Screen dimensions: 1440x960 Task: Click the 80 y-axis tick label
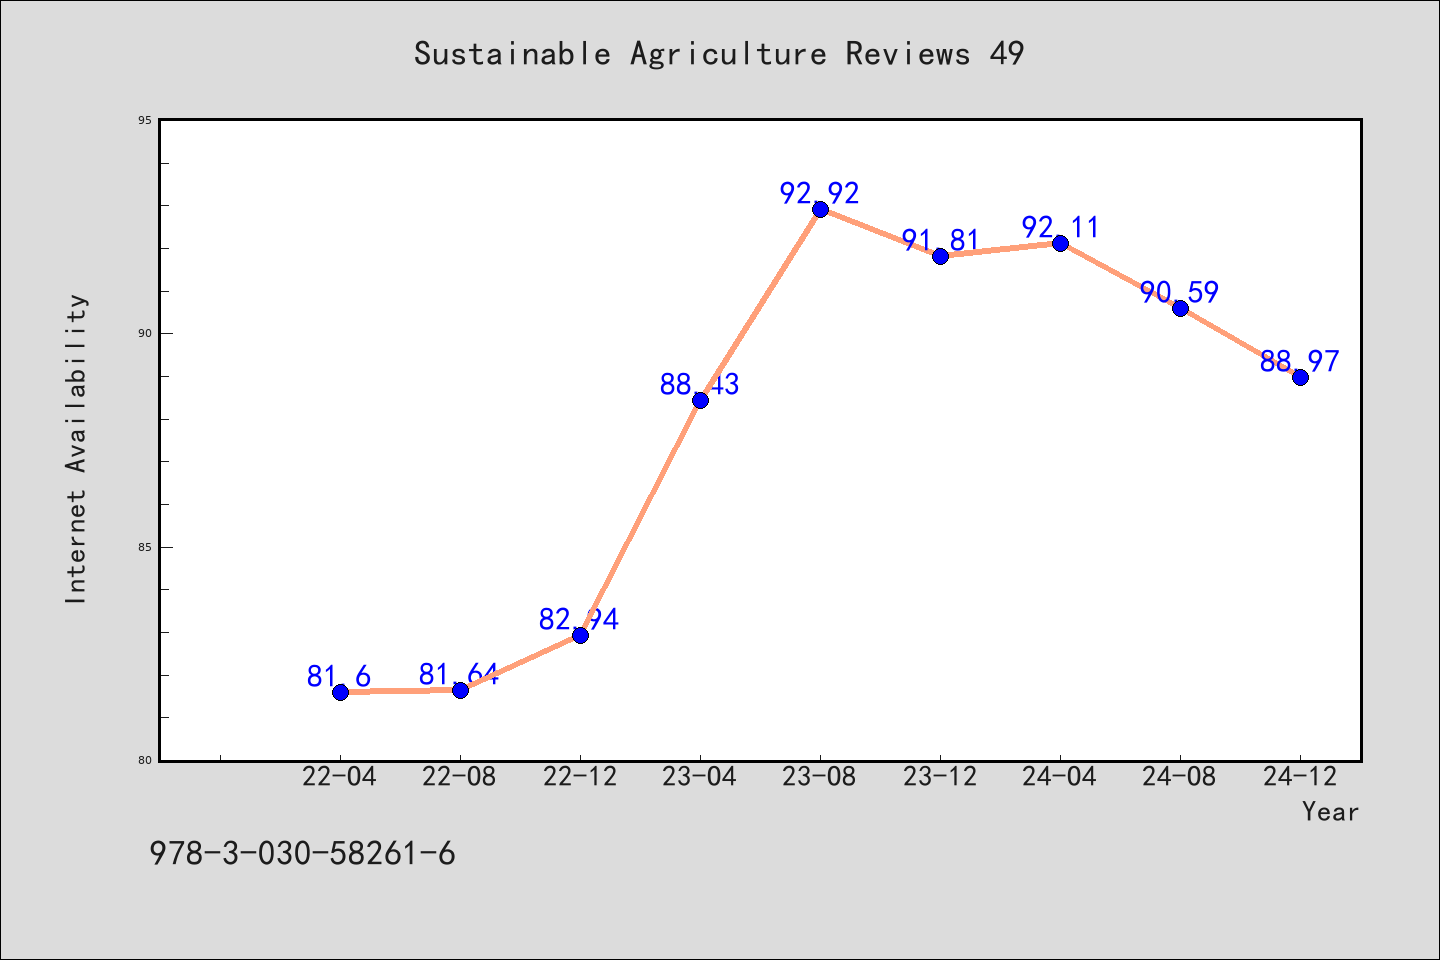coord(146,761)
